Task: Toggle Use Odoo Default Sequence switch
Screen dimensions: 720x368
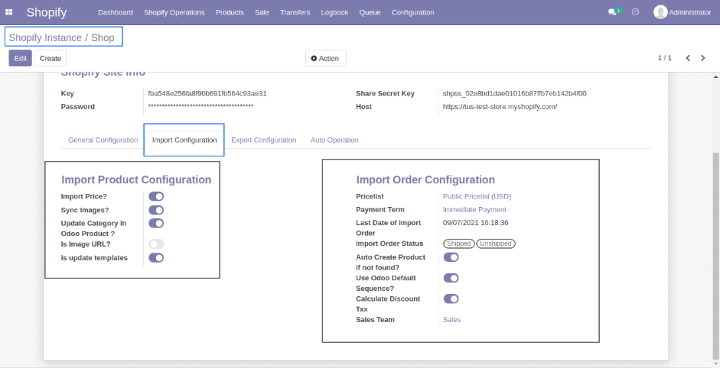Action: click(451, 278)
